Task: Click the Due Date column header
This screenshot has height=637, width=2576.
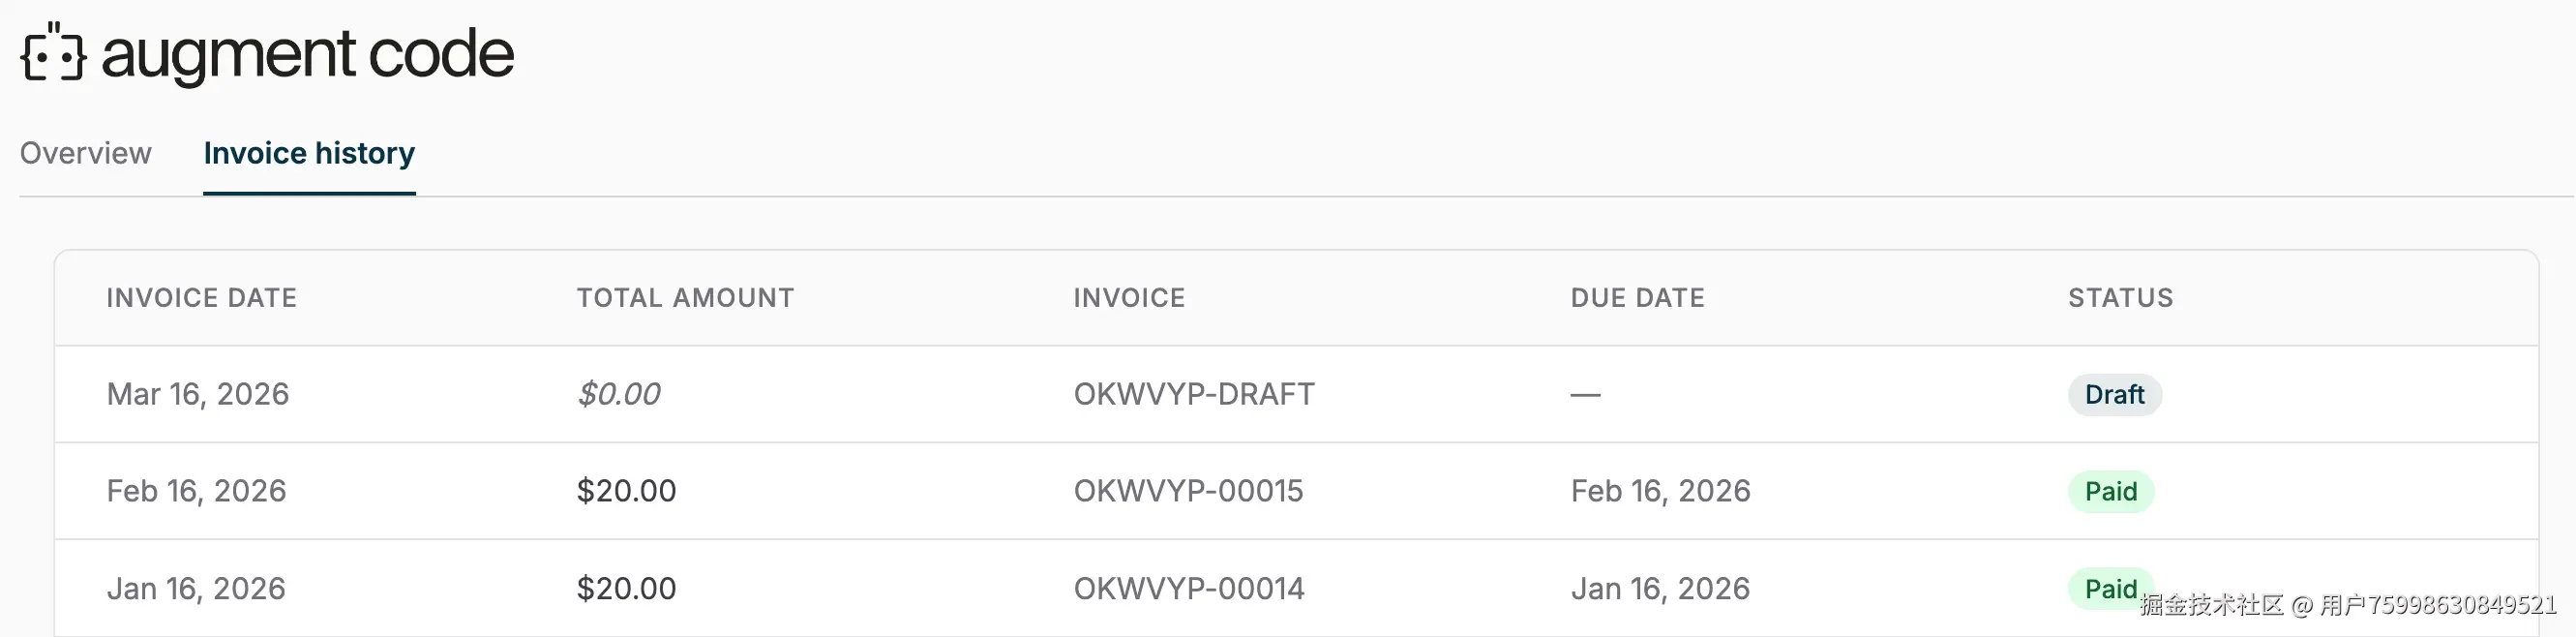Action: click(x=1637, y=298)
